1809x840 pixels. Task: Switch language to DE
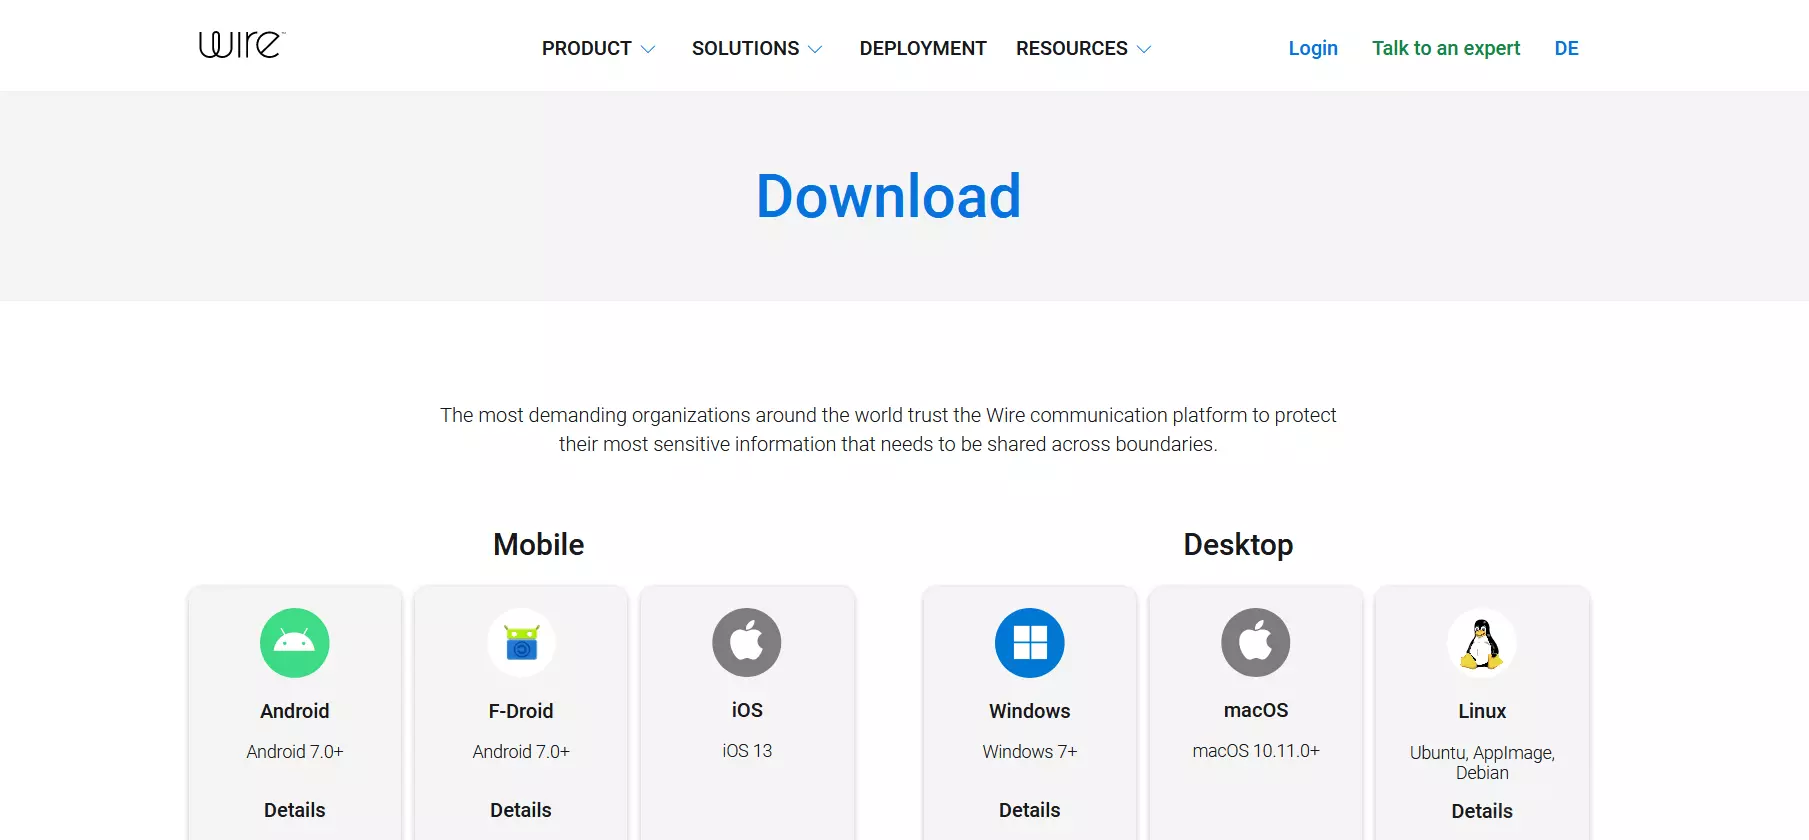1567,48
